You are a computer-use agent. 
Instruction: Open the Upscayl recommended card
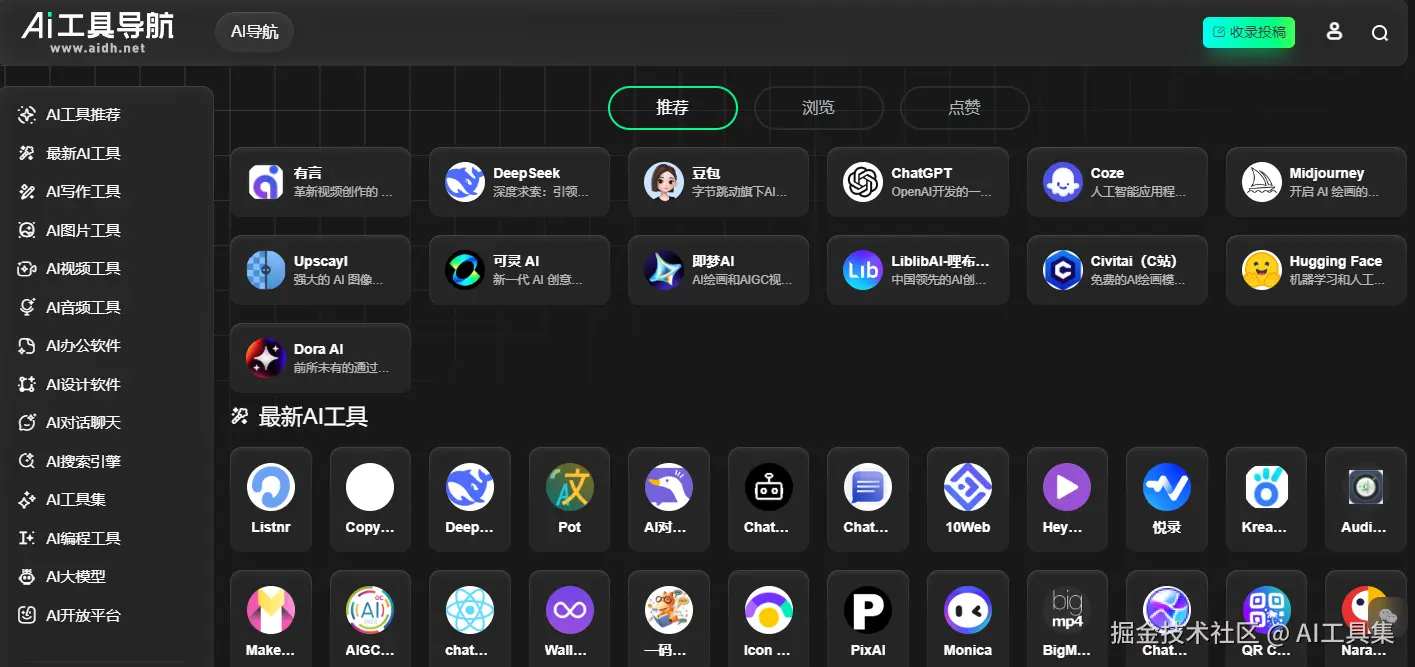320,270
